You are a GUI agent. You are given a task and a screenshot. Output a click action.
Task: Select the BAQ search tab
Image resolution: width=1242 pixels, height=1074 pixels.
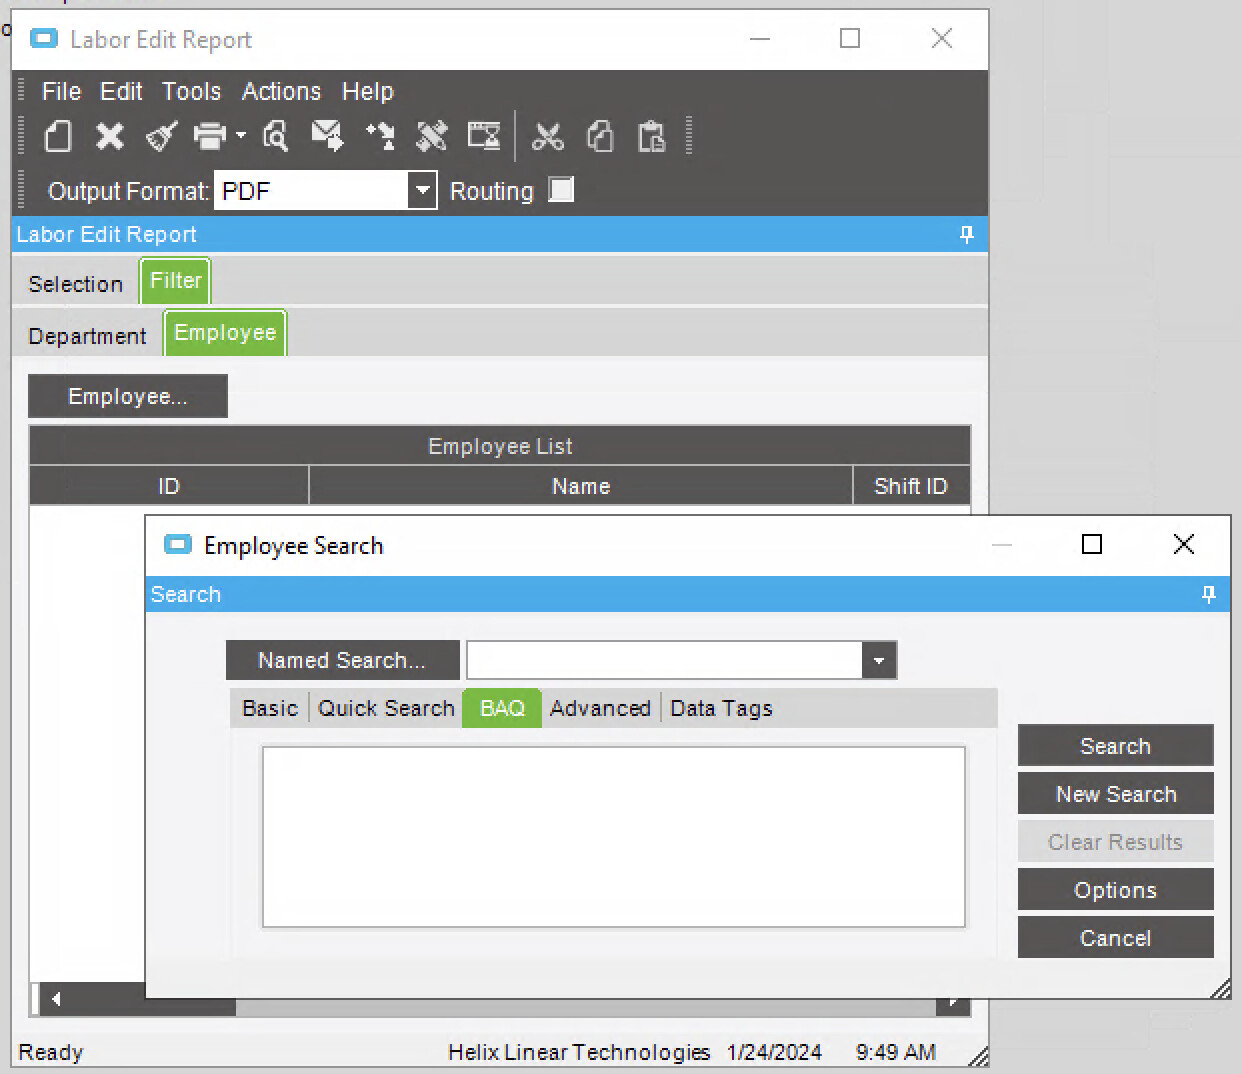(x=502, y=708)
